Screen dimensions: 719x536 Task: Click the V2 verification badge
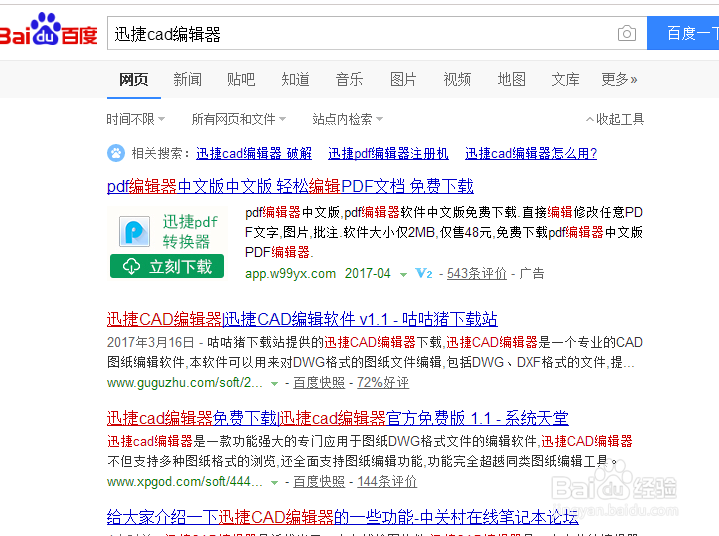pos(424,274)
